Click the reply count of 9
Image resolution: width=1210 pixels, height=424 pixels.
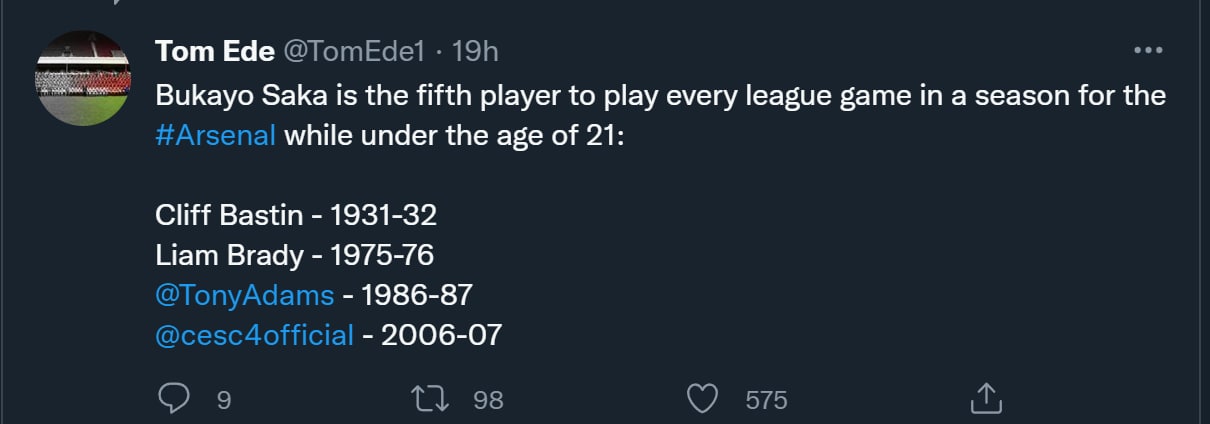tap(224, 400)
